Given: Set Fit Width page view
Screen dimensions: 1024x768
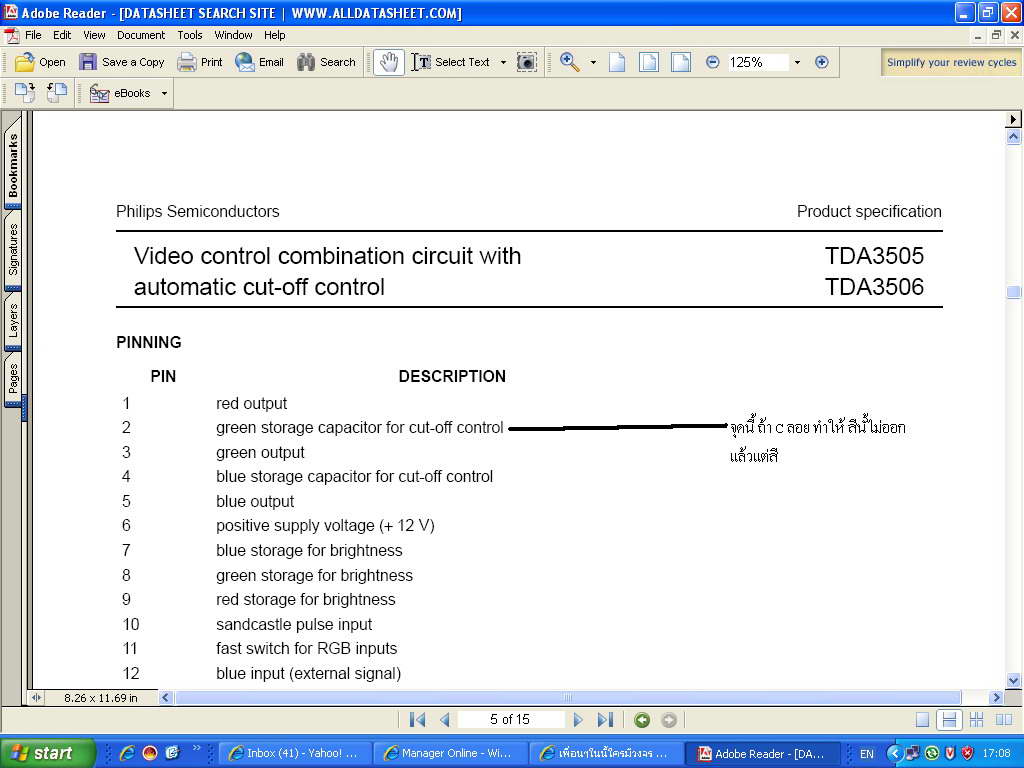Looking at the screenshot, I should [680, 62].
